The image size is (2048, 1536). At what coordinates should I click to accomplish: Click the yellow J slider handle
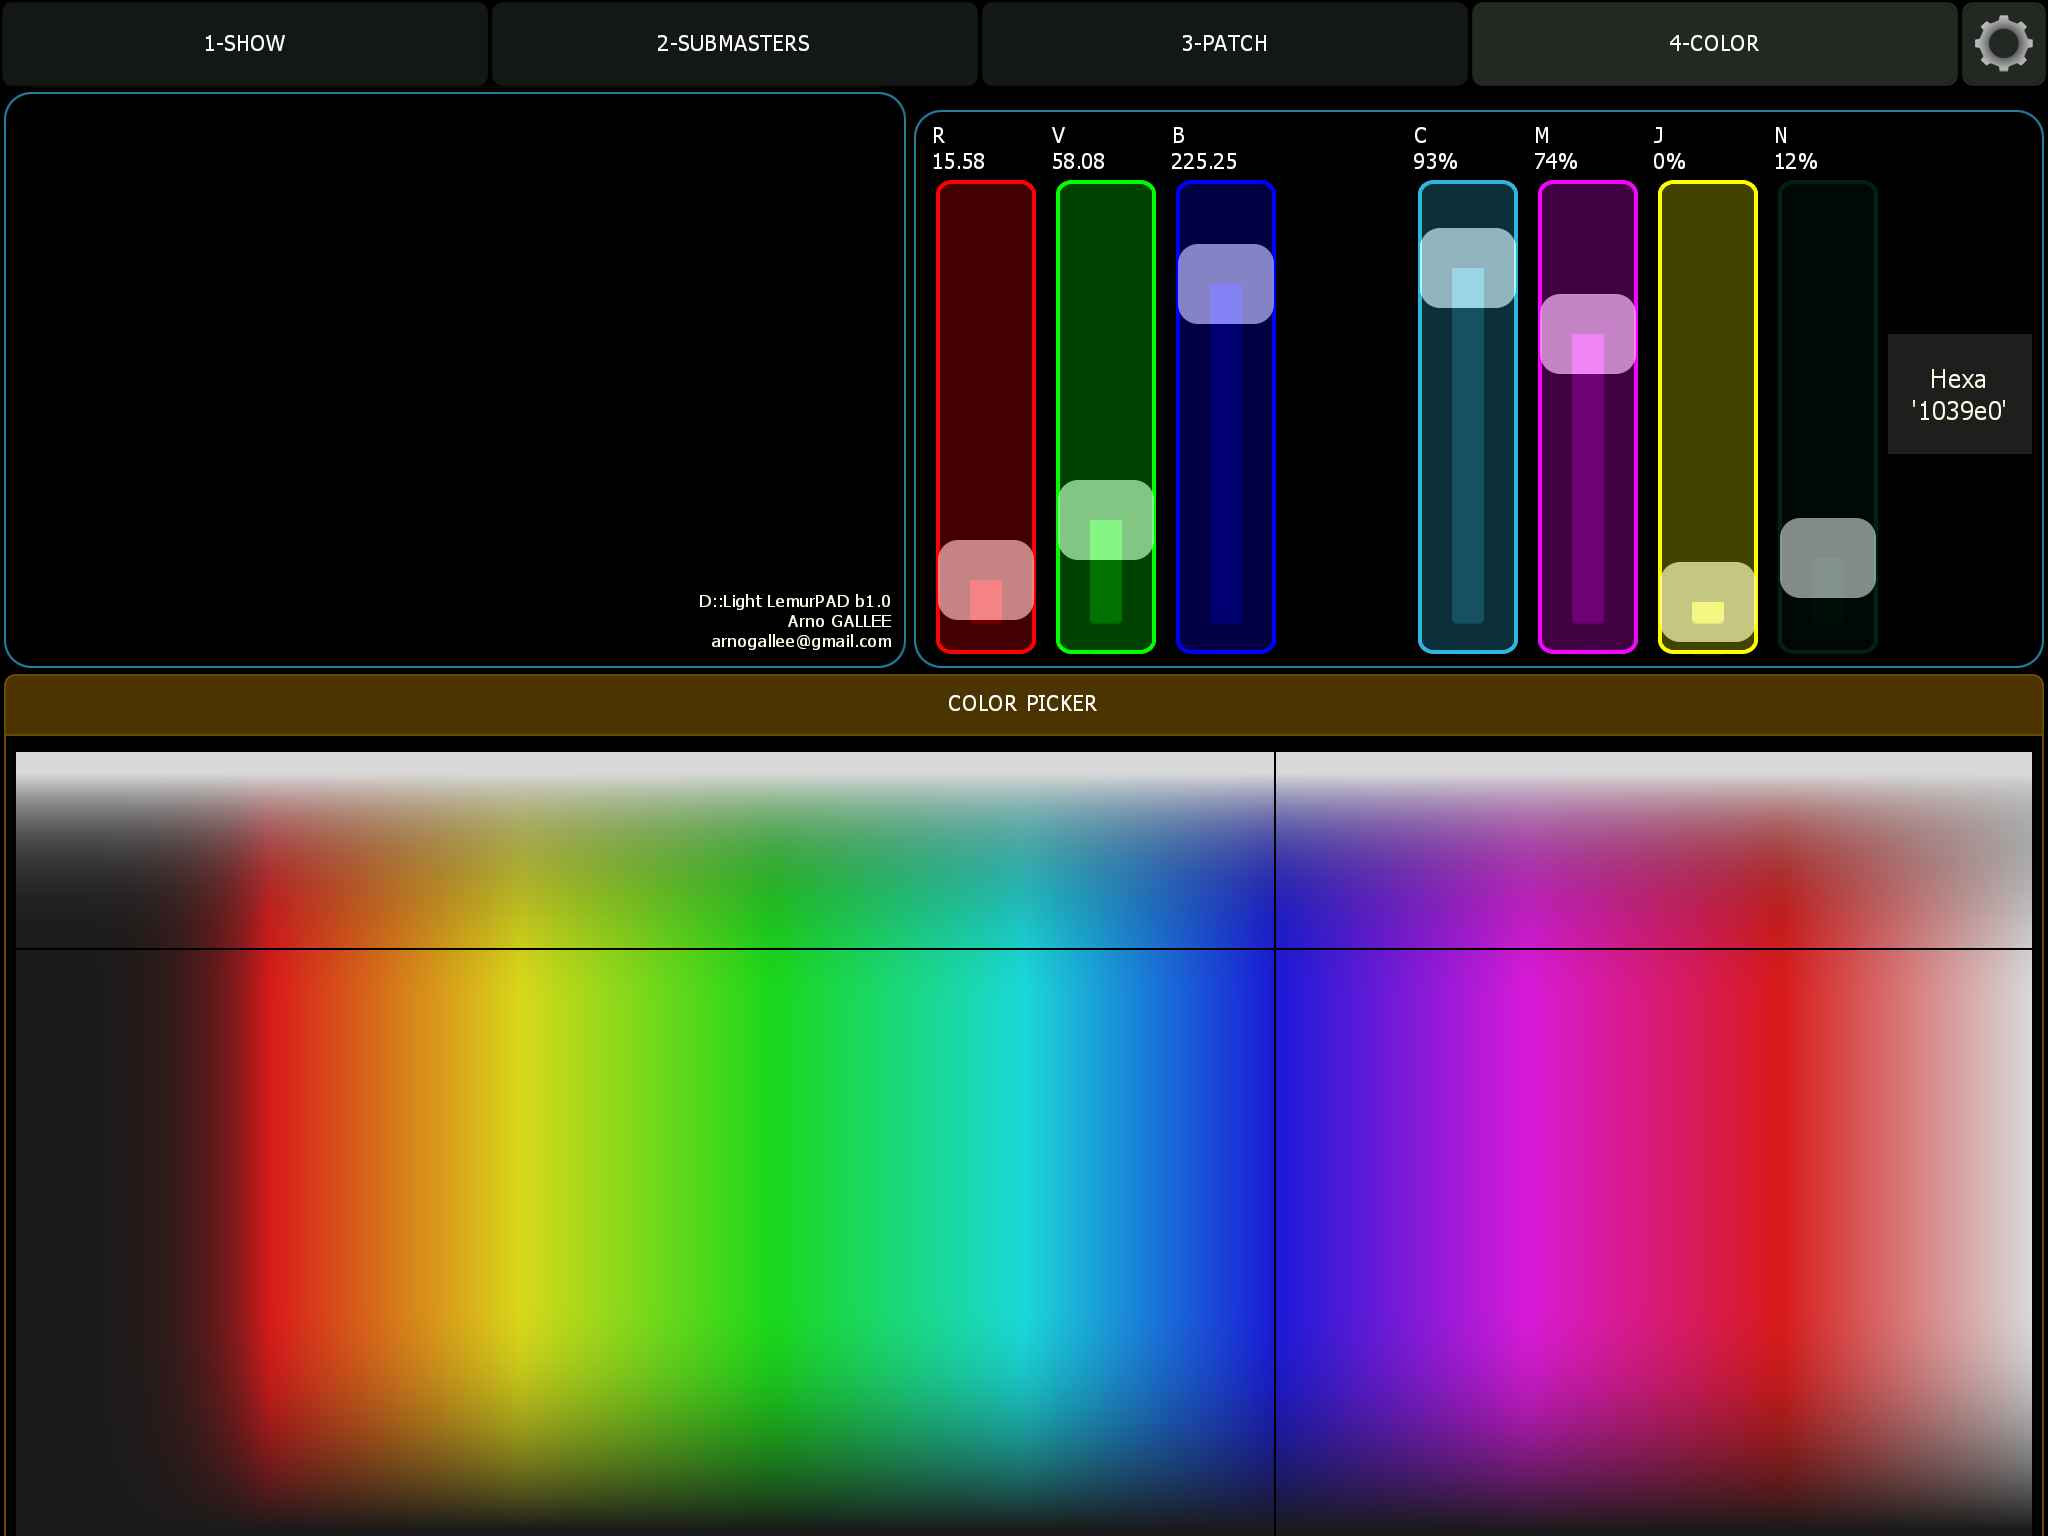[x=1707, y=602]
